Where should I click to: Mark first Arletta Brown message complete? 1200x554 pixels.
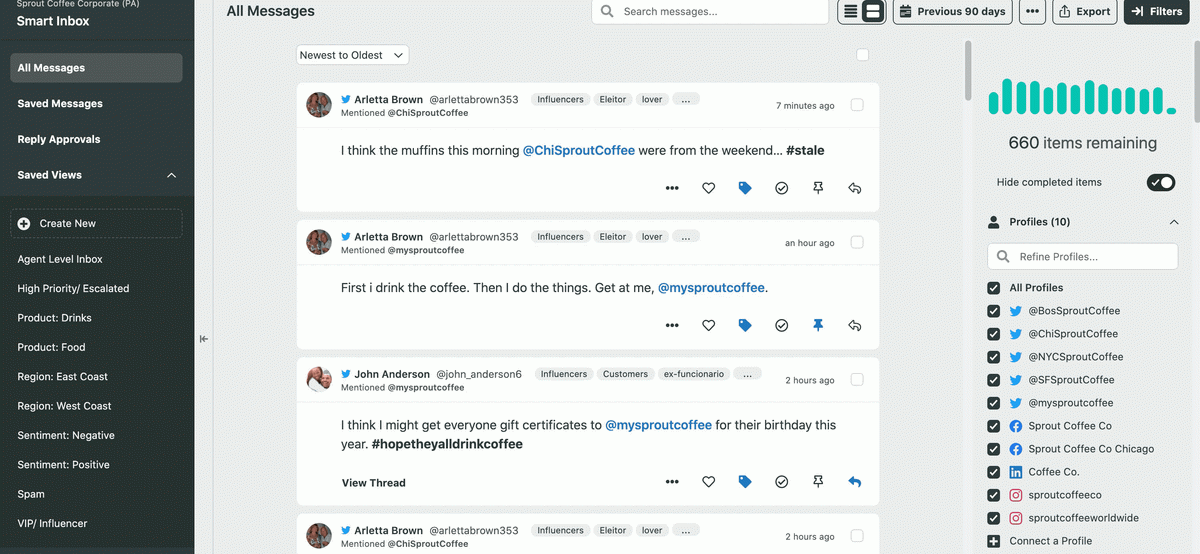click(x=782, y=188)
